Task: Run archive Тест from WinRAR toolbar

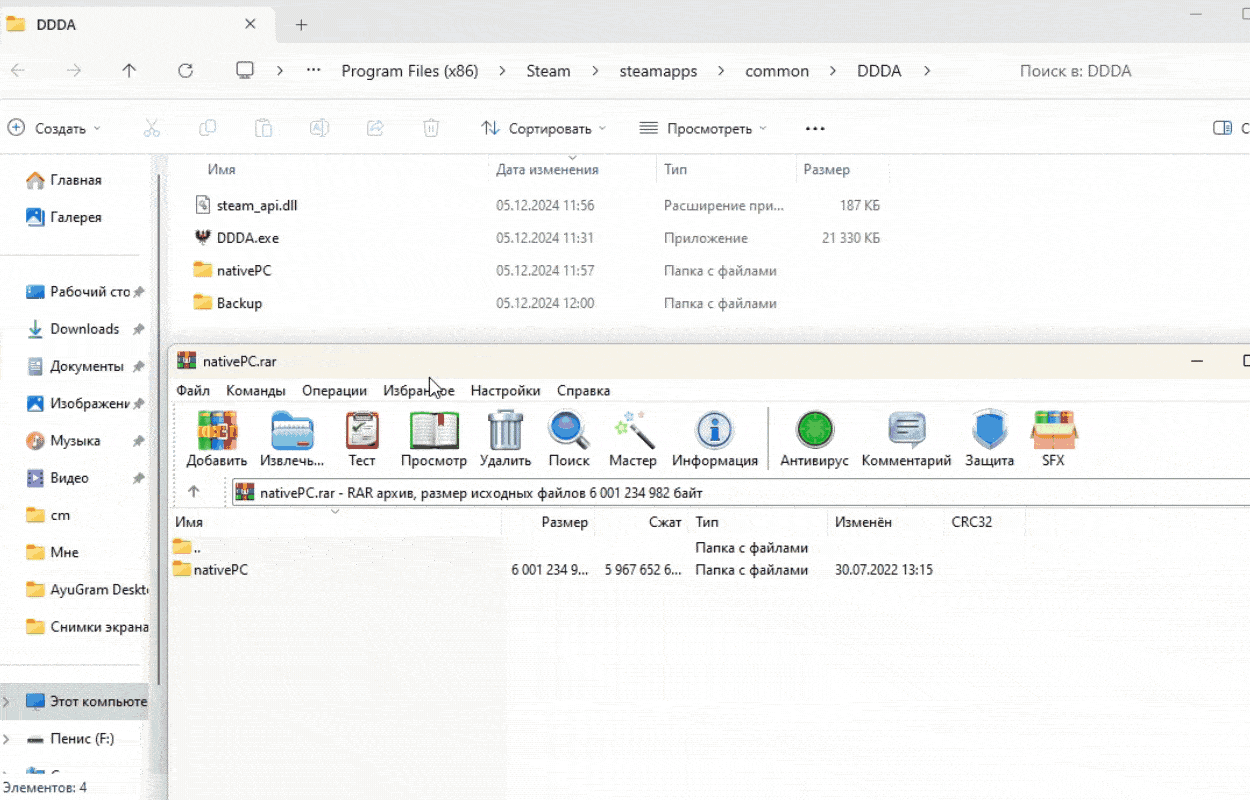Action: (x=362, y=439)
